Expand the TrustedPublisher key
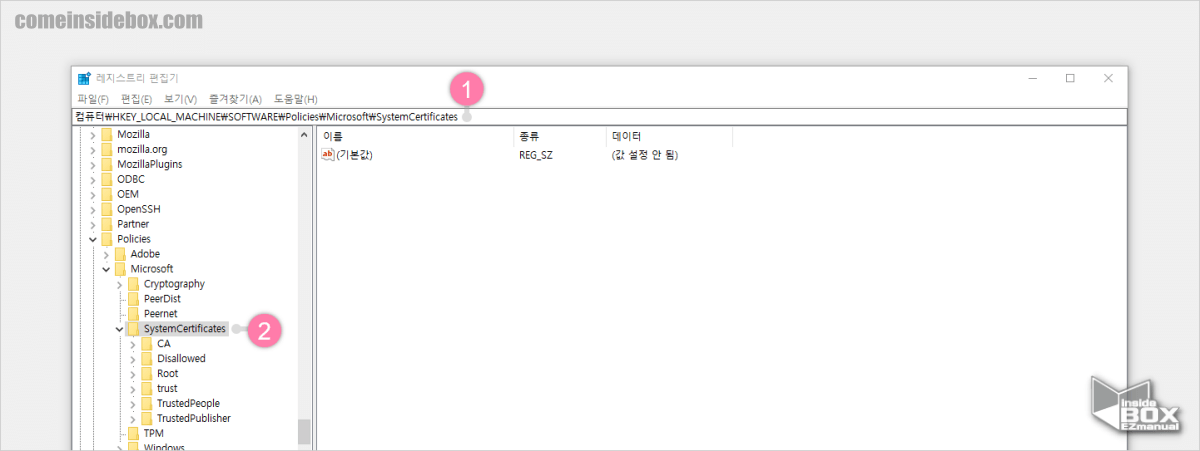Screen dimensions: 1200x451 (x=132, y=419)
